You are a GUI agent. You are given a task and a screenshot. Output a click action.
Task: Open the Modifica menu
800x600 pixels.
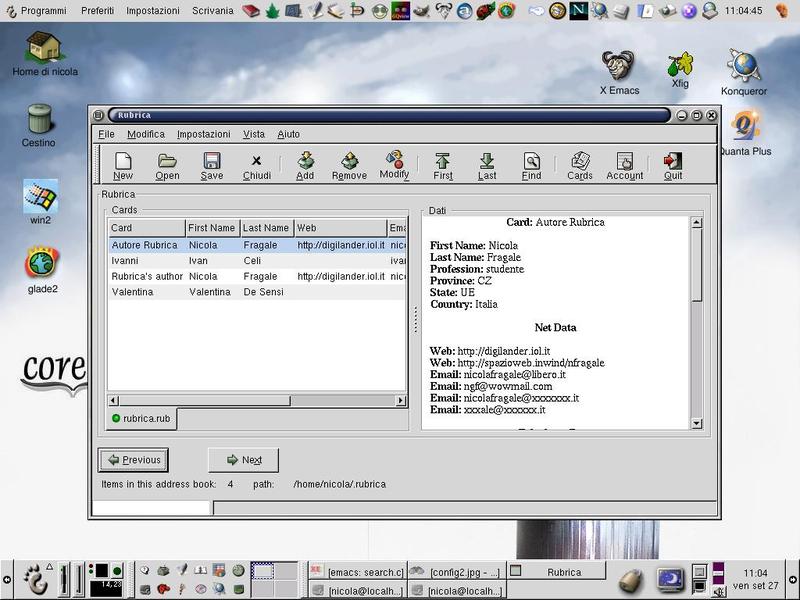pyautogui.click(x=146, y=134)
